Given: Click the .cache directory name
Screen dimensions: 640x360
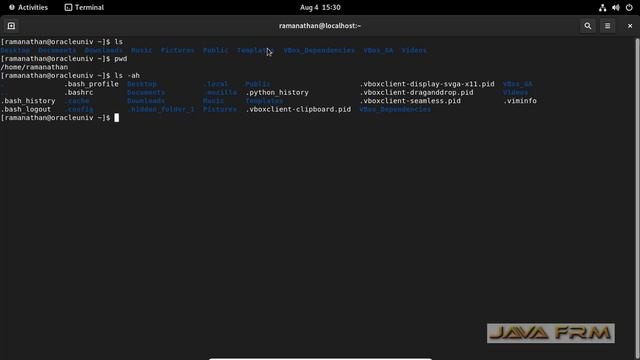Looking at the screenshot, I should point(77,101).
